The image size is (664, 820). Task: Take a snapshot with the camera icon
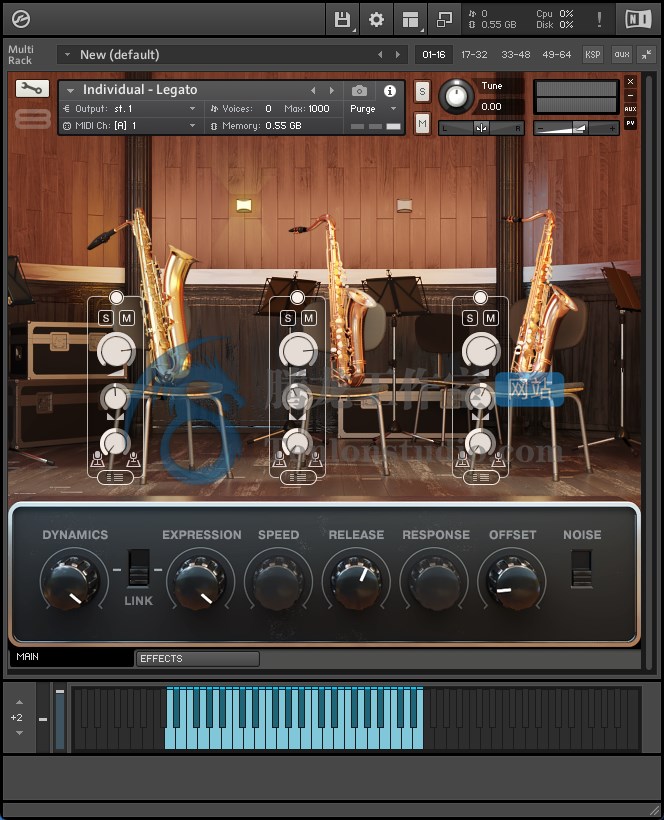(x=359, y=91)
